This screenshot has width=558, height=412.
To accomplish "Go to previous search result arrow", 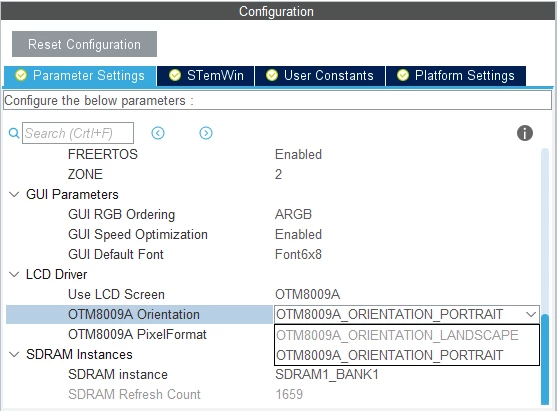I will pos(158,133).
